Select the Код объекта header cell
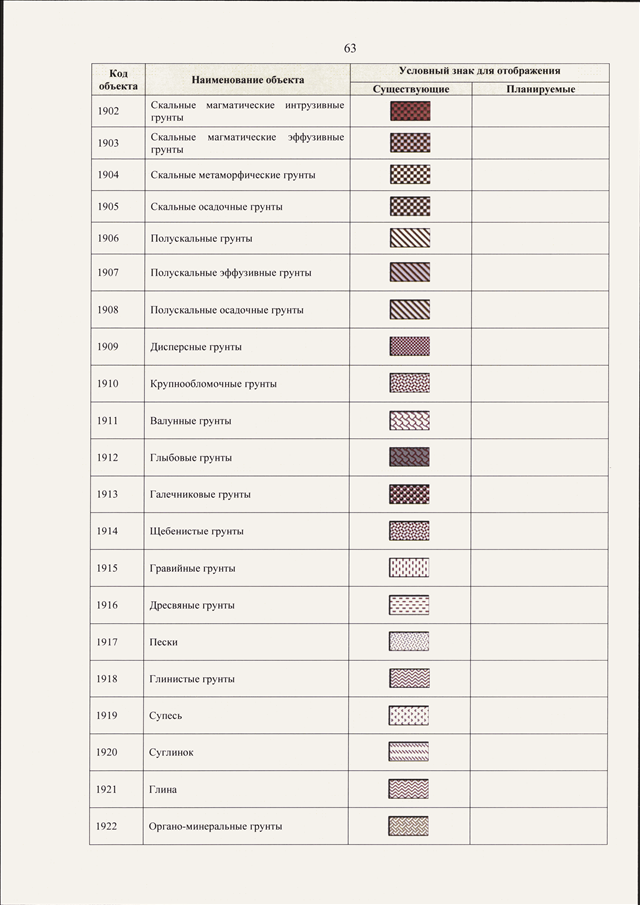 118,80
